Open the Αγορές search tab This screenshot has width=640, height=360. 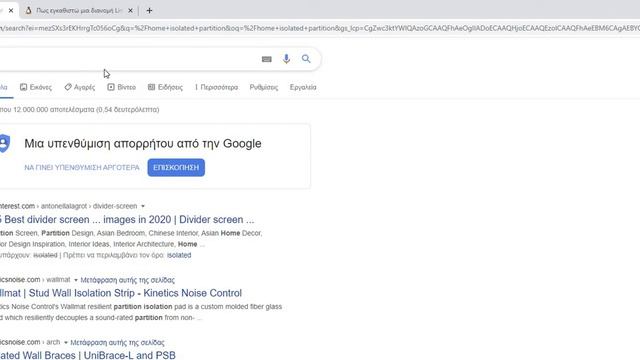click(80, 87)
